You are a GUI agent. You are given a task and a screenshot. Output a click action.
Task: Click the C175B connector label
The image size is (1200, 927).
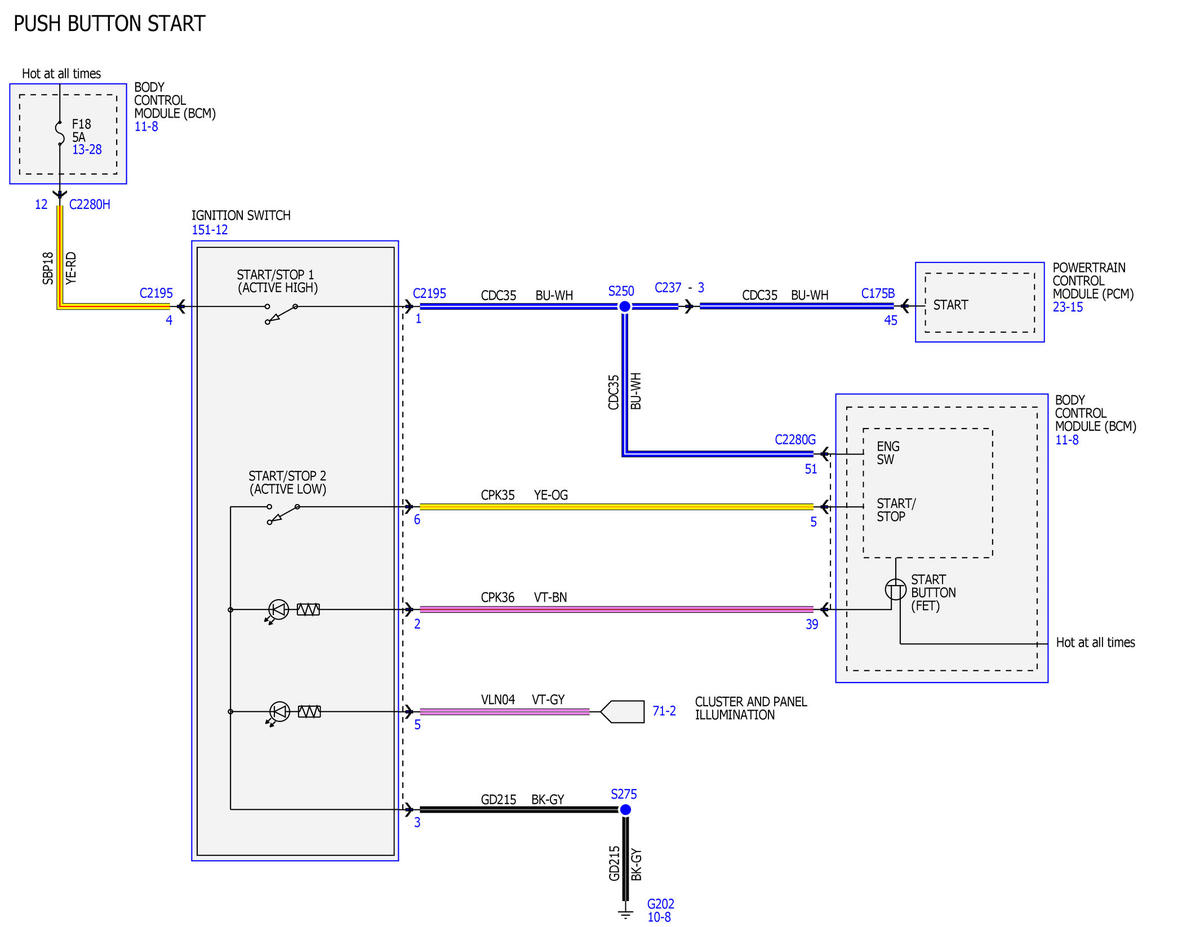point(878,294)
